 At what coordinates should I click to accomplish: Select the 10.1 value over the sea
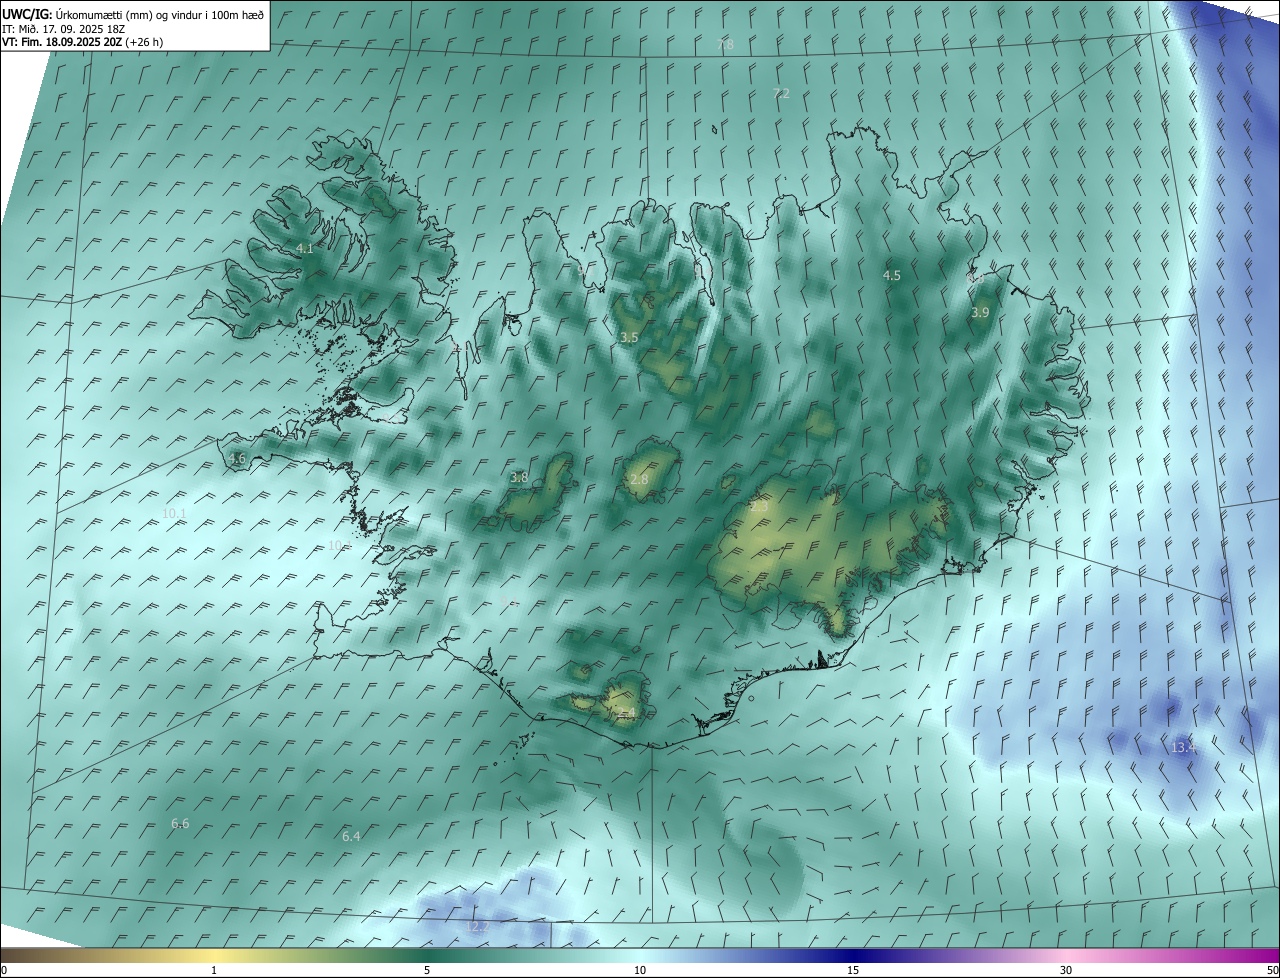point(174,513)
